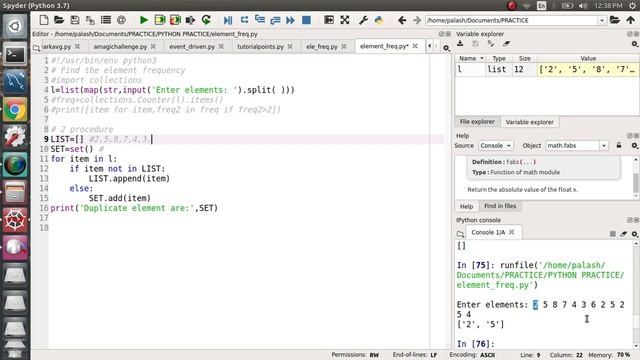Image resolution: width=640 pixels, height=360 pixels.
Task: Expand the Object math.fabs combo box
Action: 604,146
